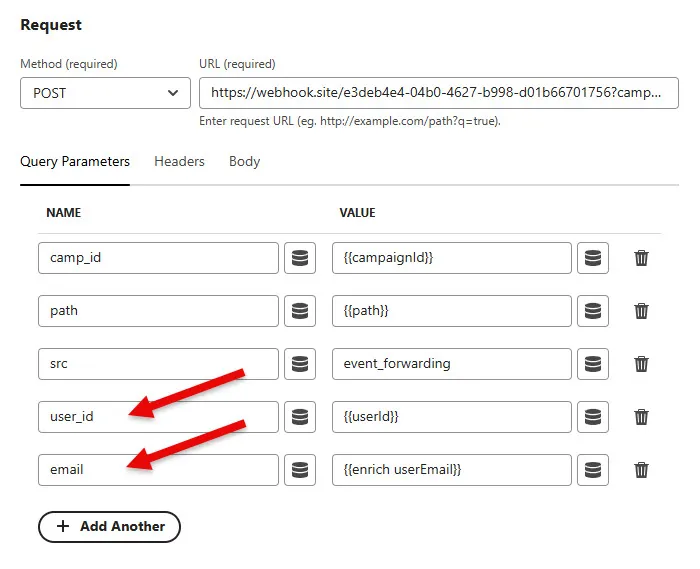
Task: Click the Add Another button
Action: coord(109,527)
